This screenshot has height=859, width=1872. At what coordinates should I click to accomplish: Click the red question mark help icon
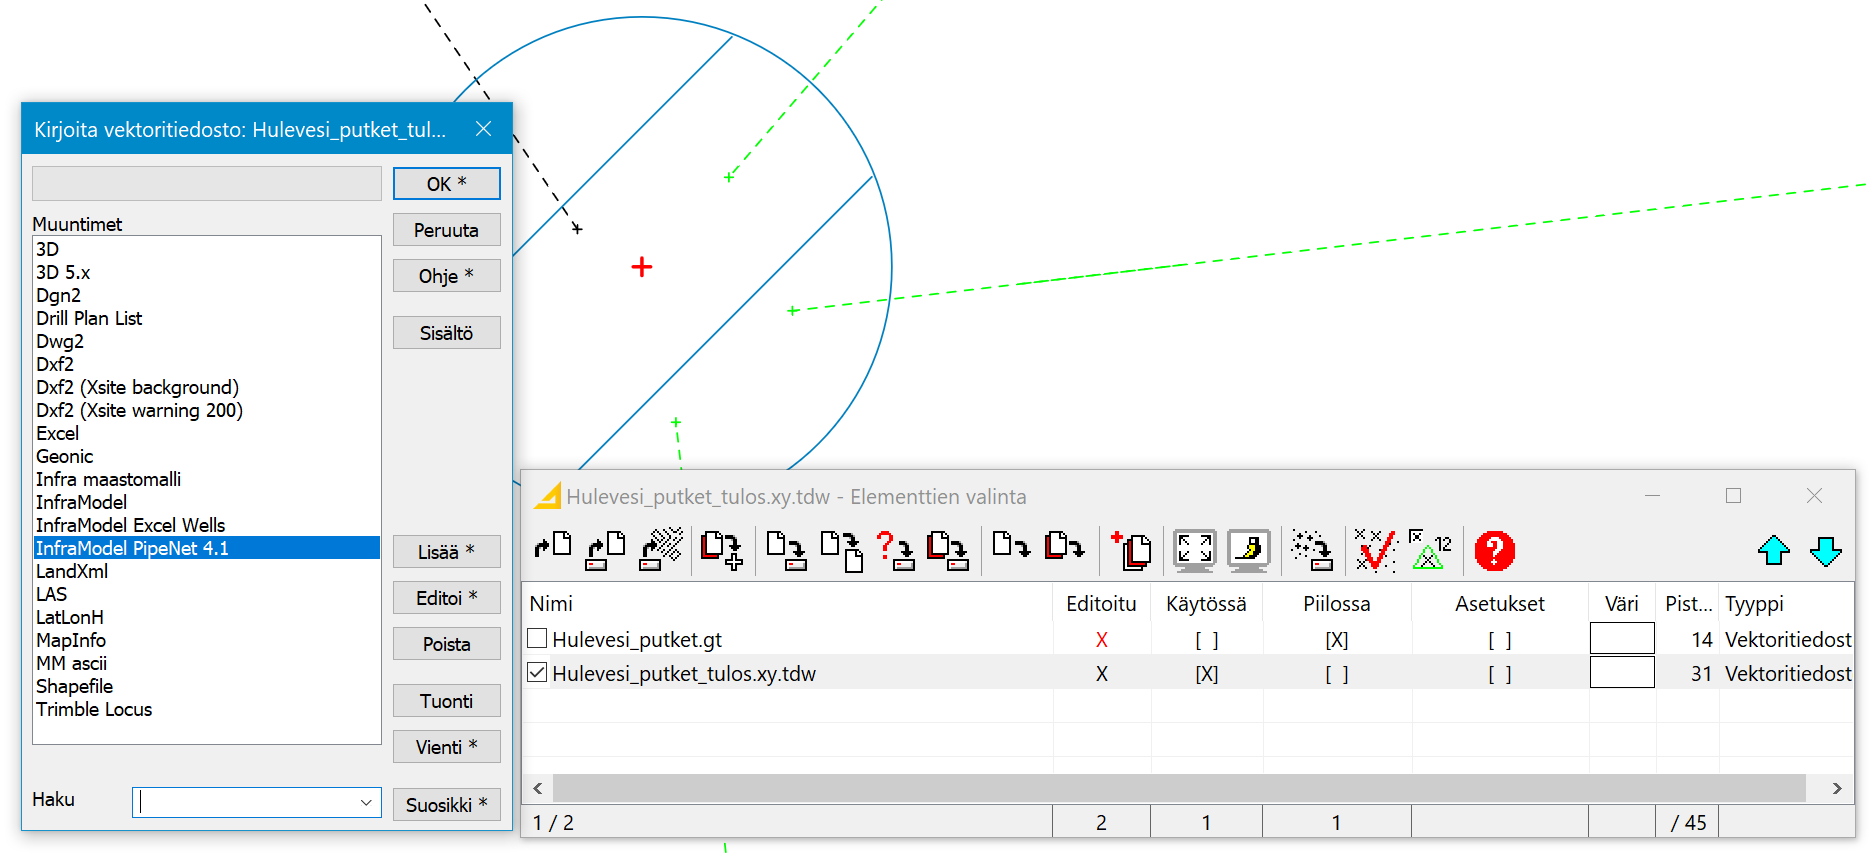(x=1494, y=551)
